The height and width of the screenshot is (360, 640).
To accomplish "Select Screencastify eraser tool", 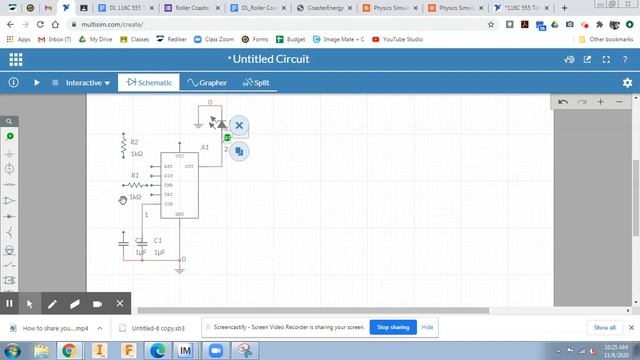I will pos(74,304).
